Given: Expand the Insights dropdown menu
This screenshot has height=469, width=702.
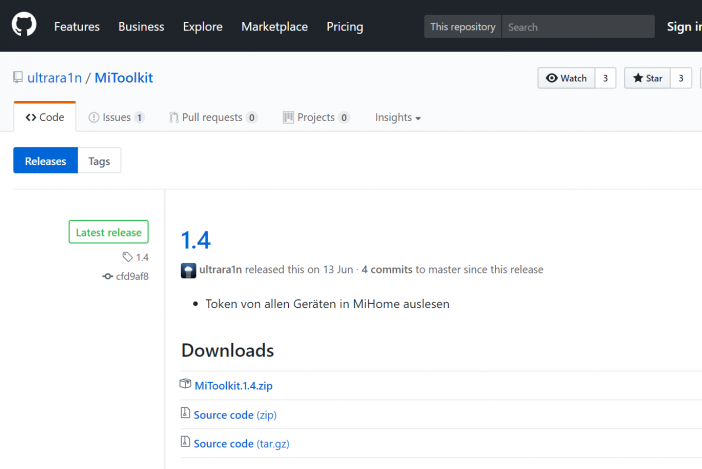Looking at the screenshot, I should point(398,117).
